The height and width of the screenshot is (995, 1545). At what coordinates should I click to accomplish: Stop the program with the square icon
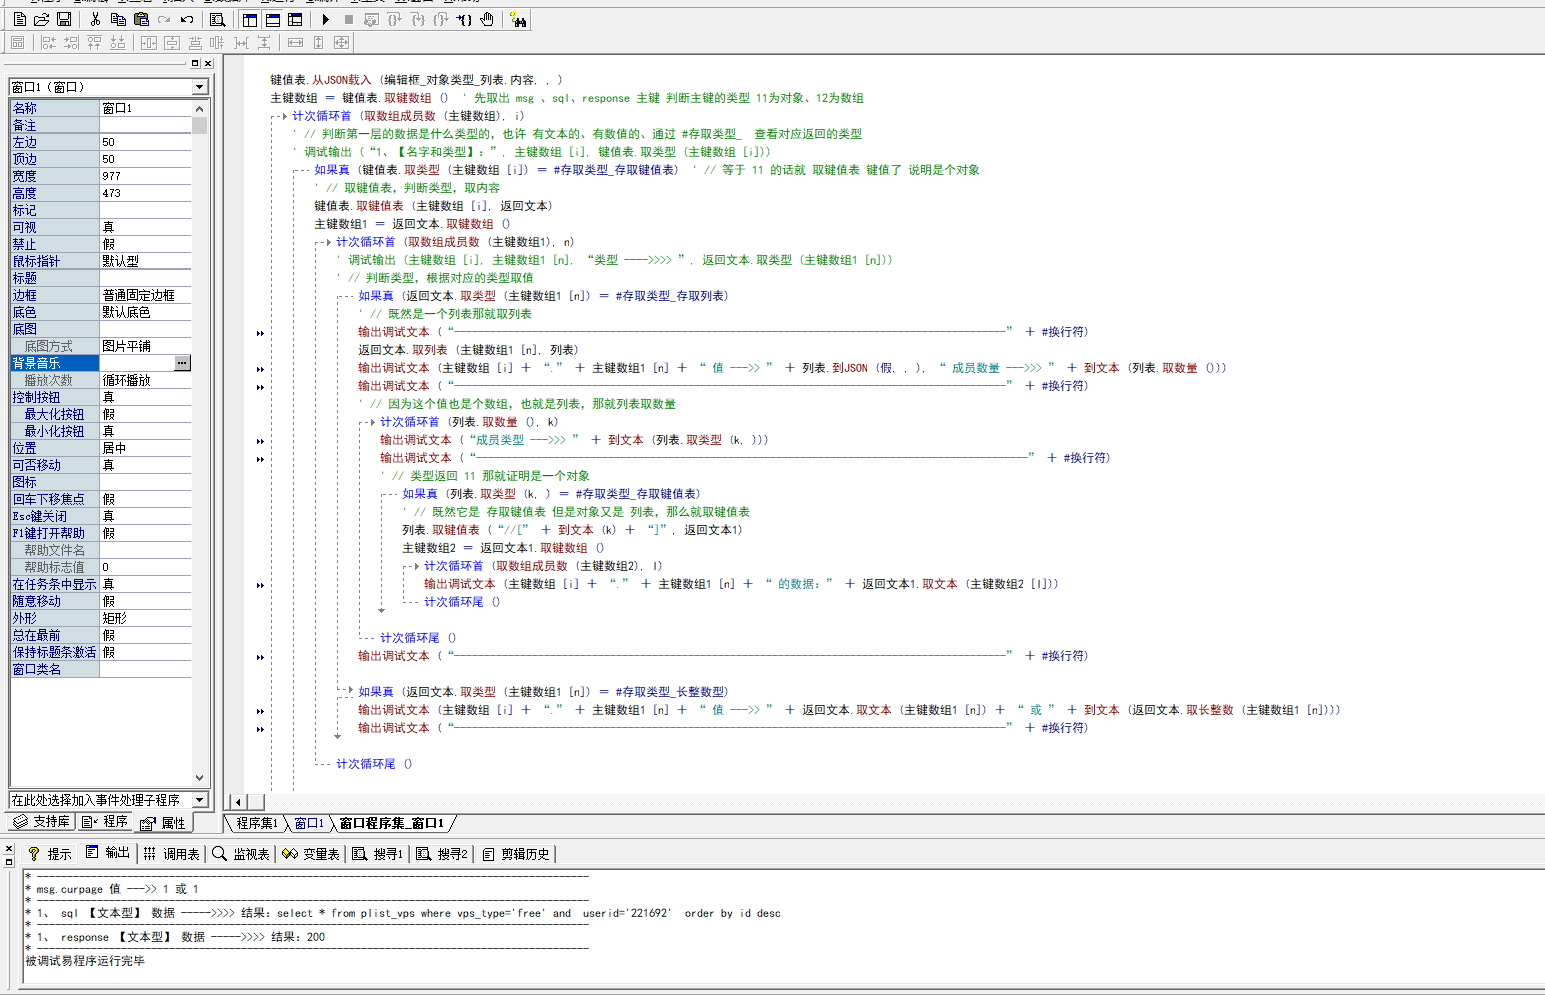[349, 19]
